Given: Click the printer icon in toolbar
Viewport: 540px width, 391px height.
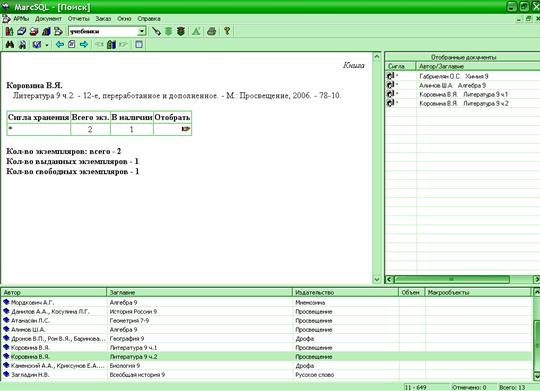Looking at the screenshot, I should (211, 31).
